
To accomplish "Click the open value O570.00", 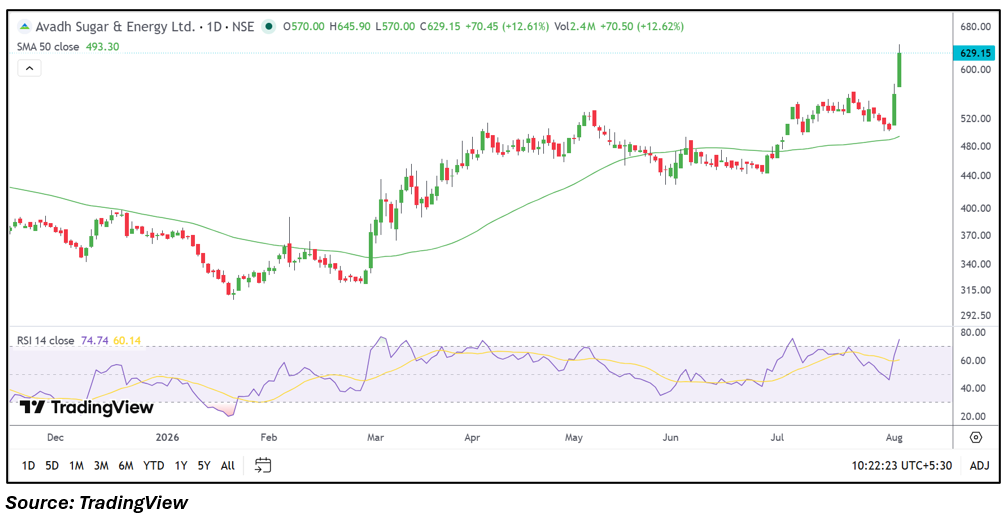I will coord(304,27).
